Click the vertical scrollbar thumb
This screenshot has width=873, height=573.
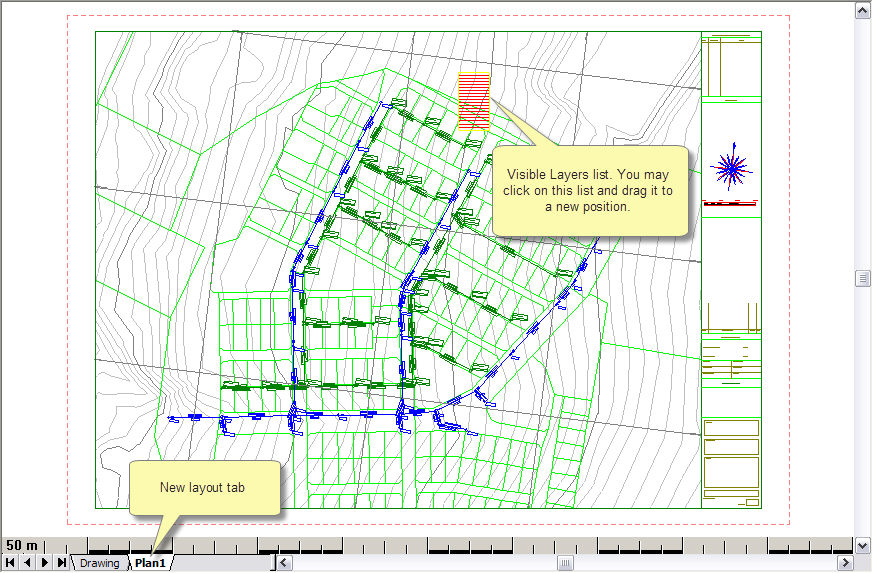coord(863,278)
